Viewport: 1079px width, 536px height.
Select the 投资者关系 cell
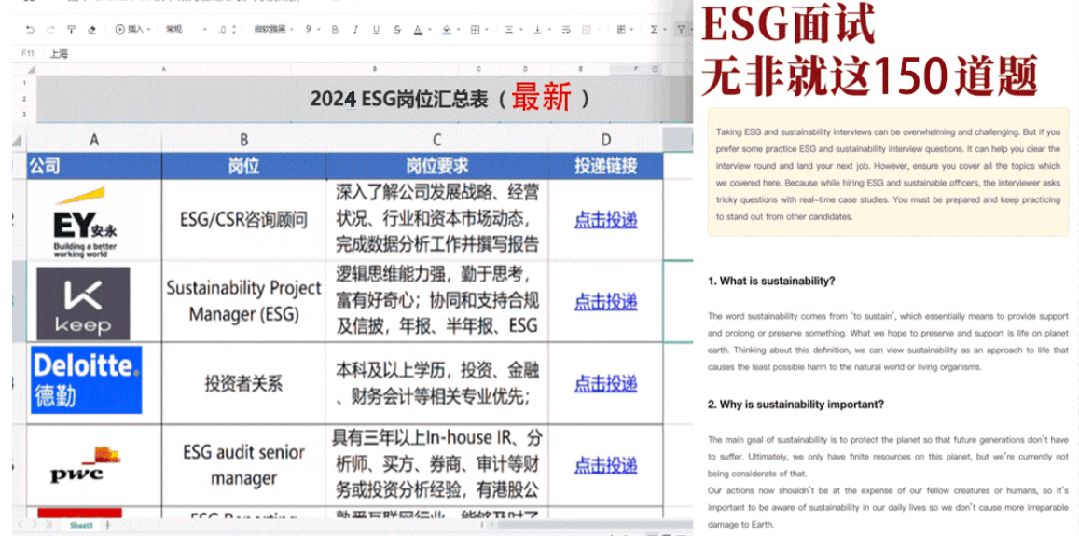[244, 383]
